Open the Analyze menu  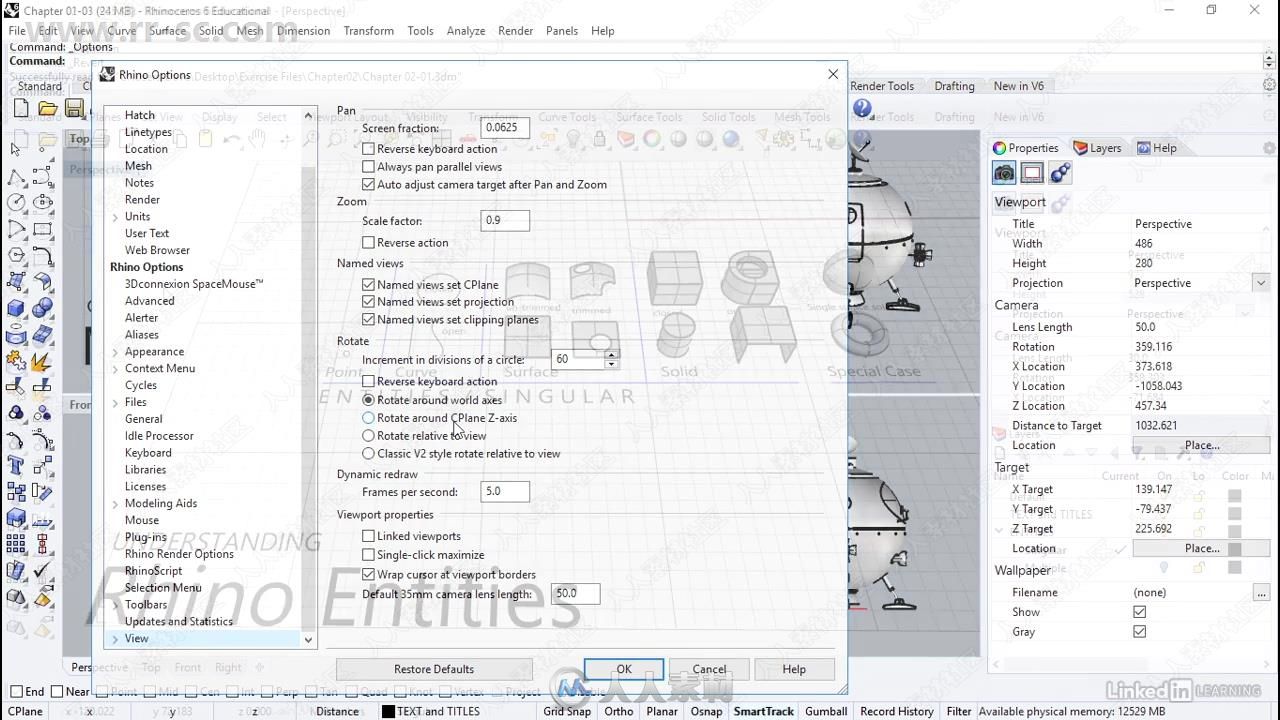point(466,31)
